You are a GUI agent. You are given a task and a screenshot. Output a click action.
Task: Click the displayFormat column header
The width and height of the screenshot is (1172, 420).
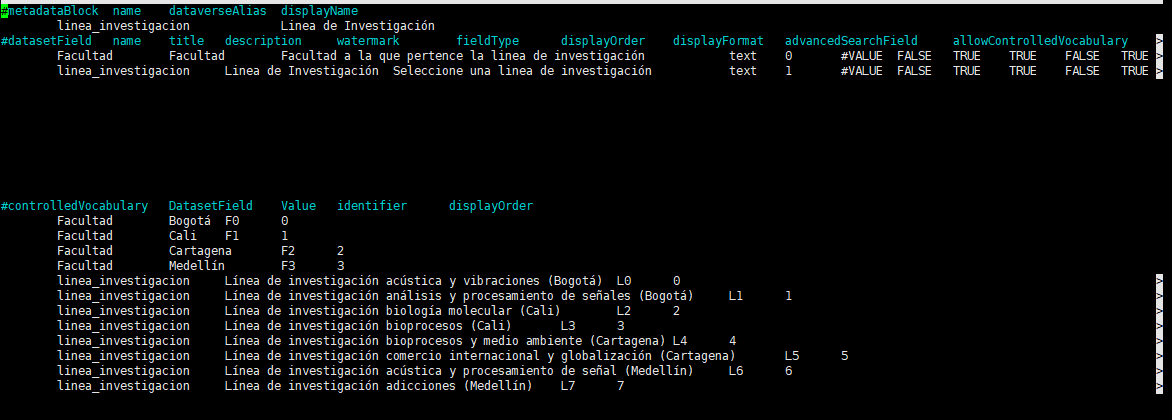click(x=717, y=40)
